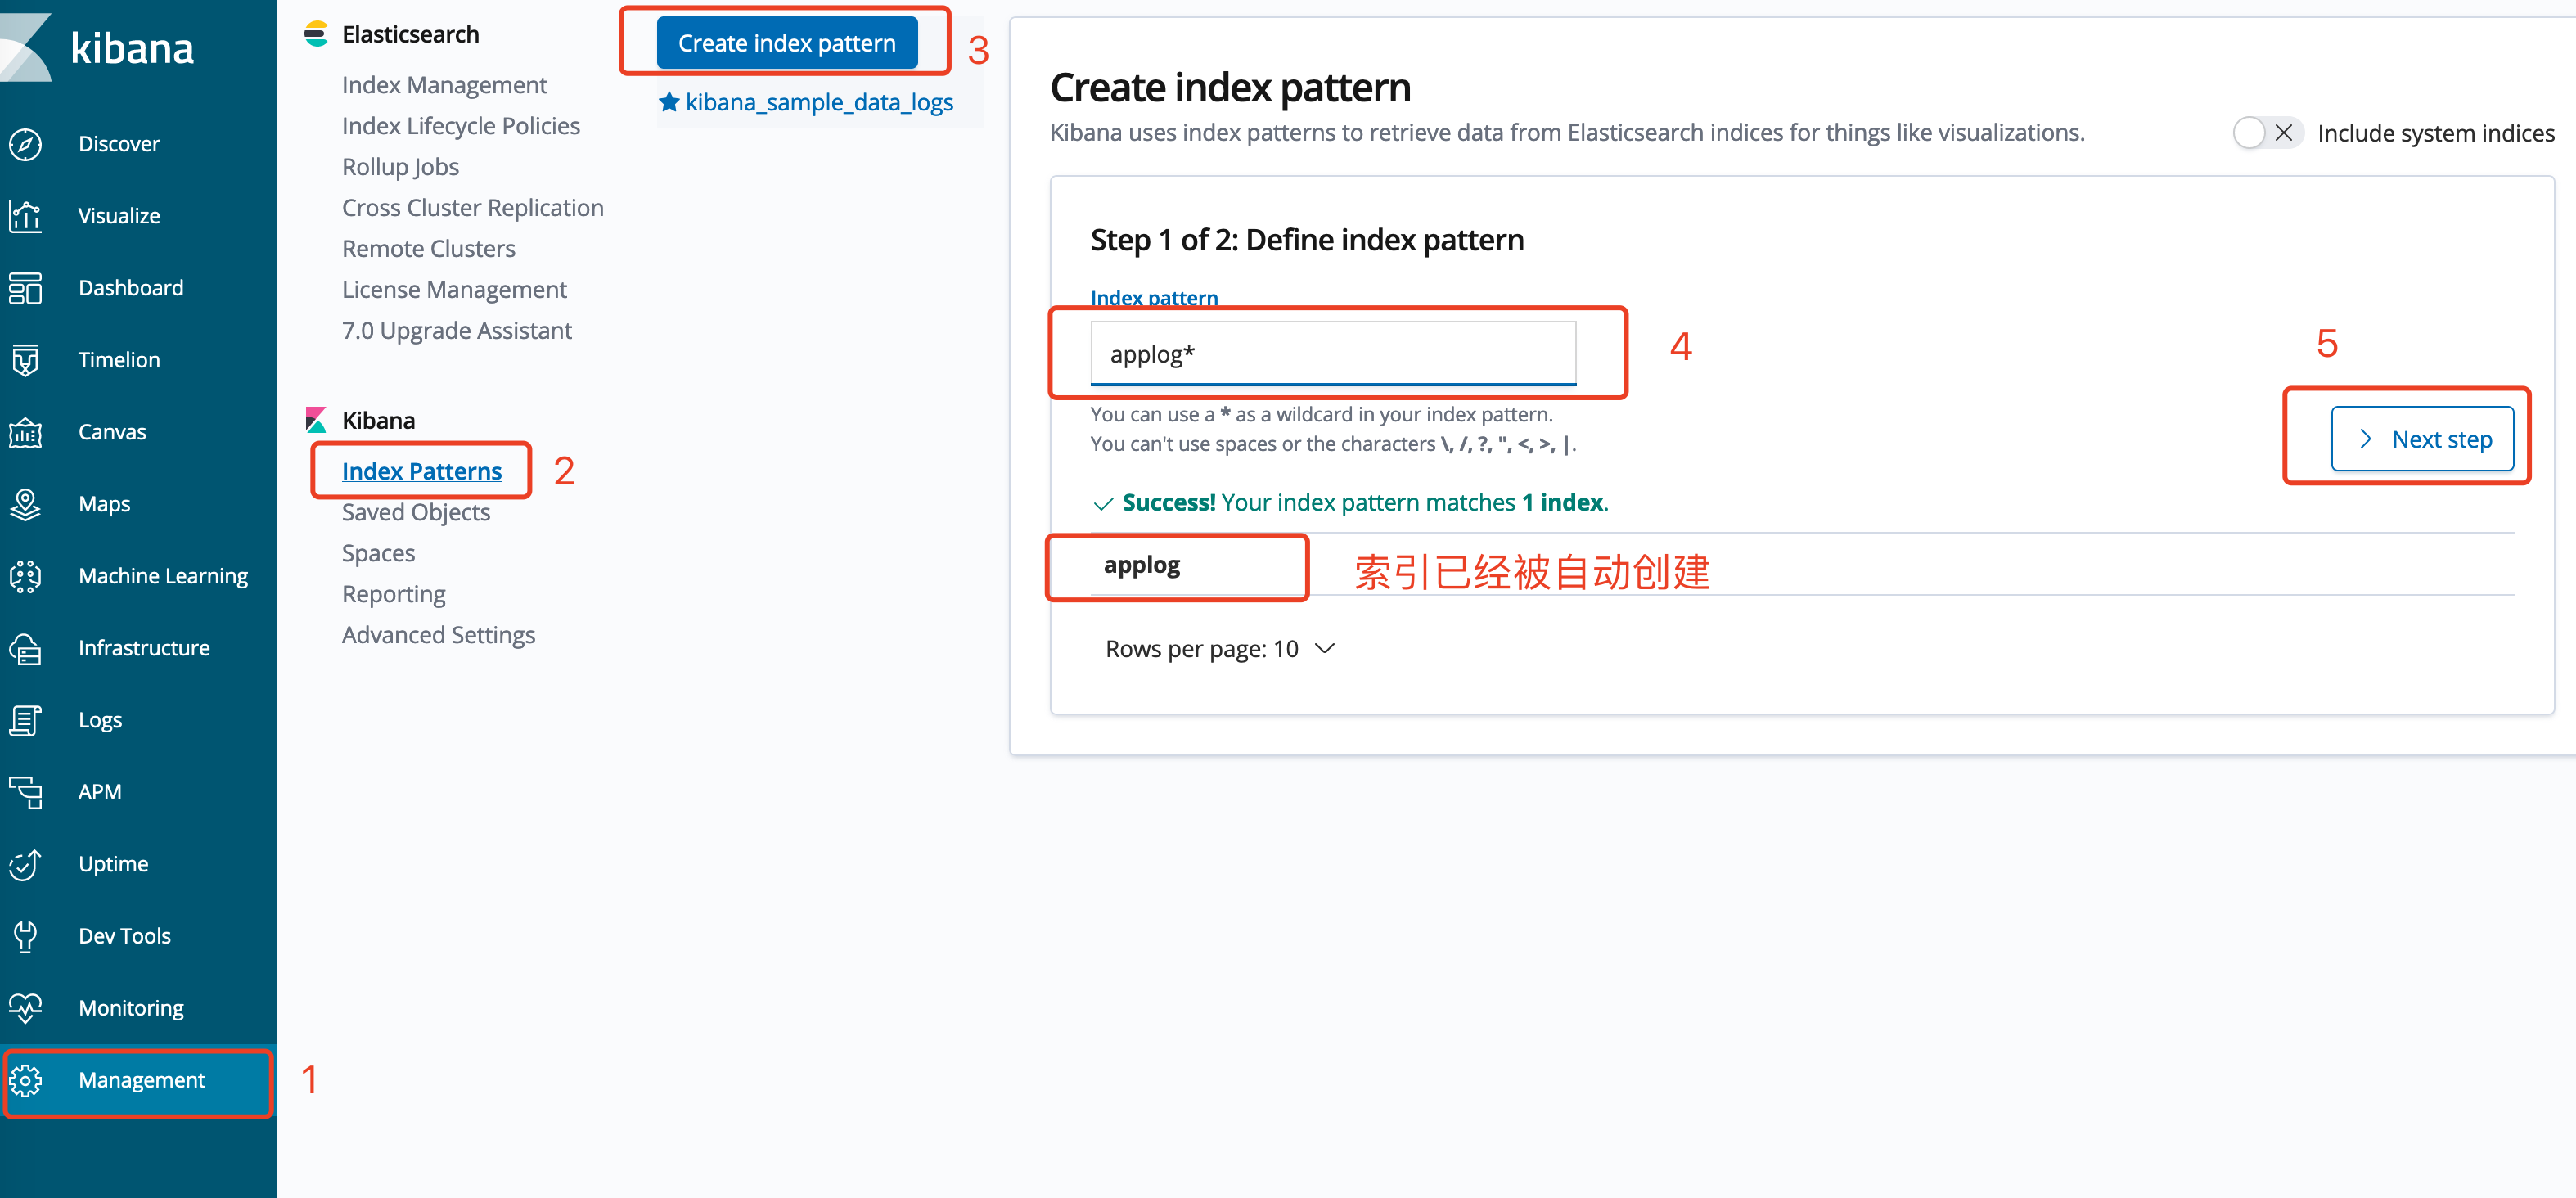Click Maps label in sidebar

[104, 504]
